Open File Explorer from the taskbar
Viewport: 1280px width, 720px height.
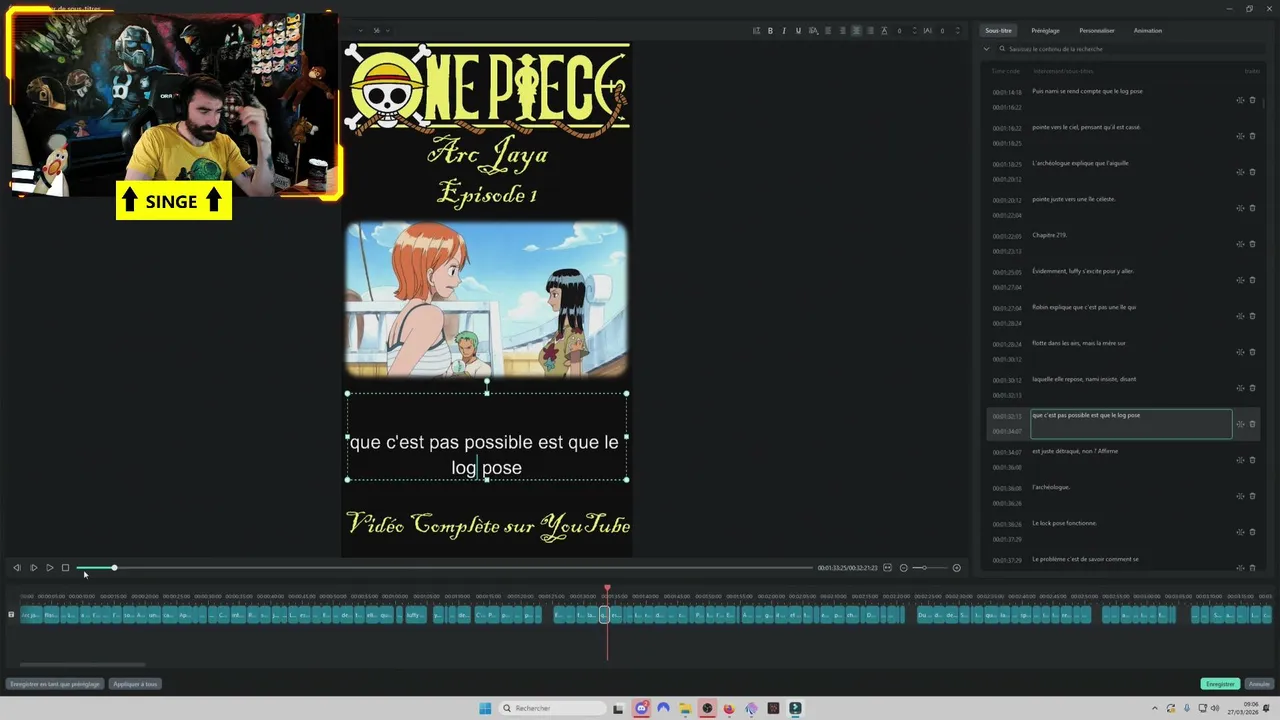point(685,708)
